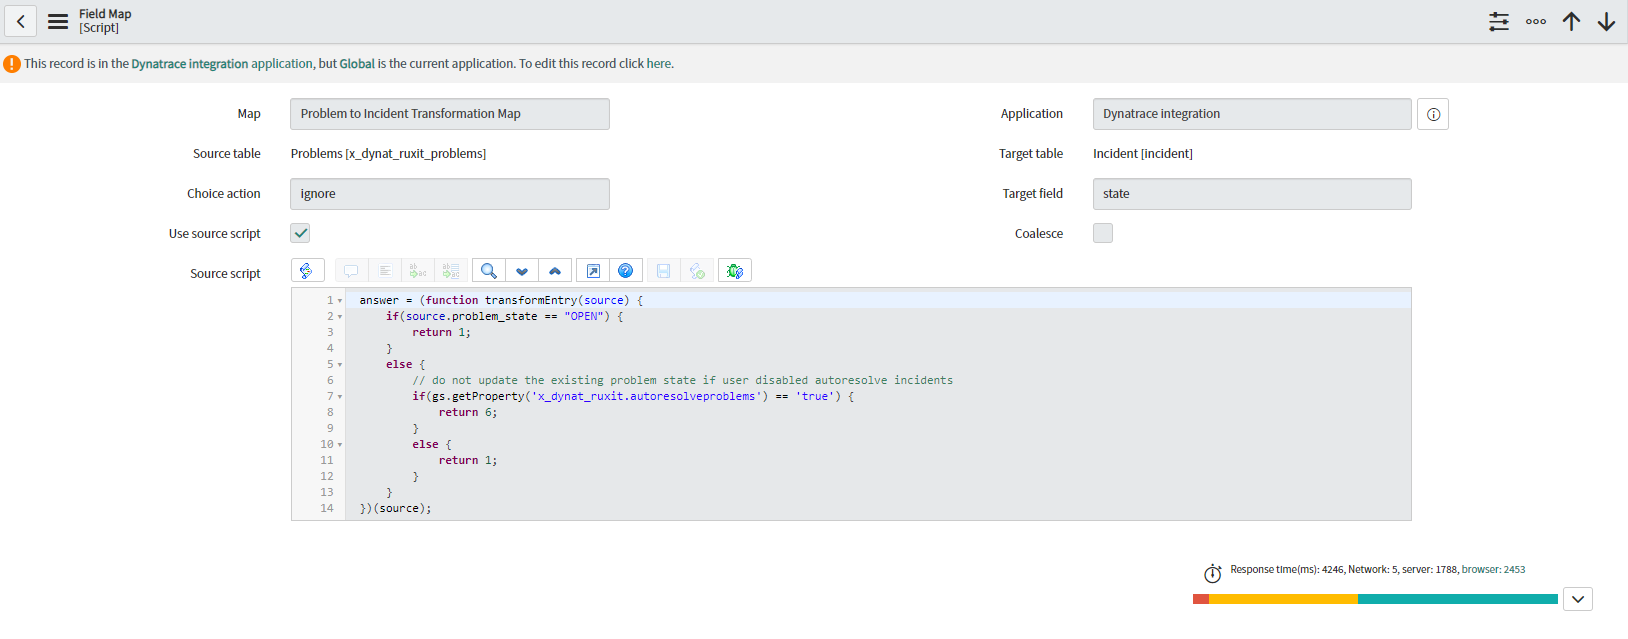Open the script debugger bug icon
Image resolution: width=1628 pixels, height=639 pixels.
tap(734, 271)
